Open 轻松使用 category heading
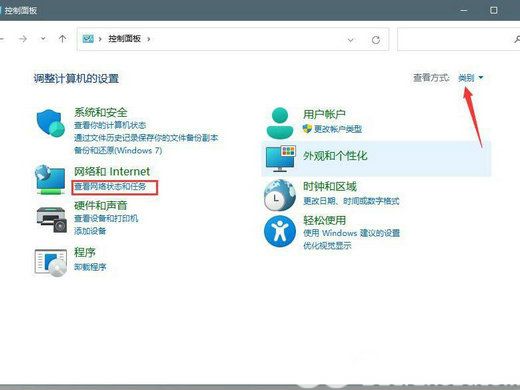This screenshot has width=520, height=390. [x=324, y=220]
